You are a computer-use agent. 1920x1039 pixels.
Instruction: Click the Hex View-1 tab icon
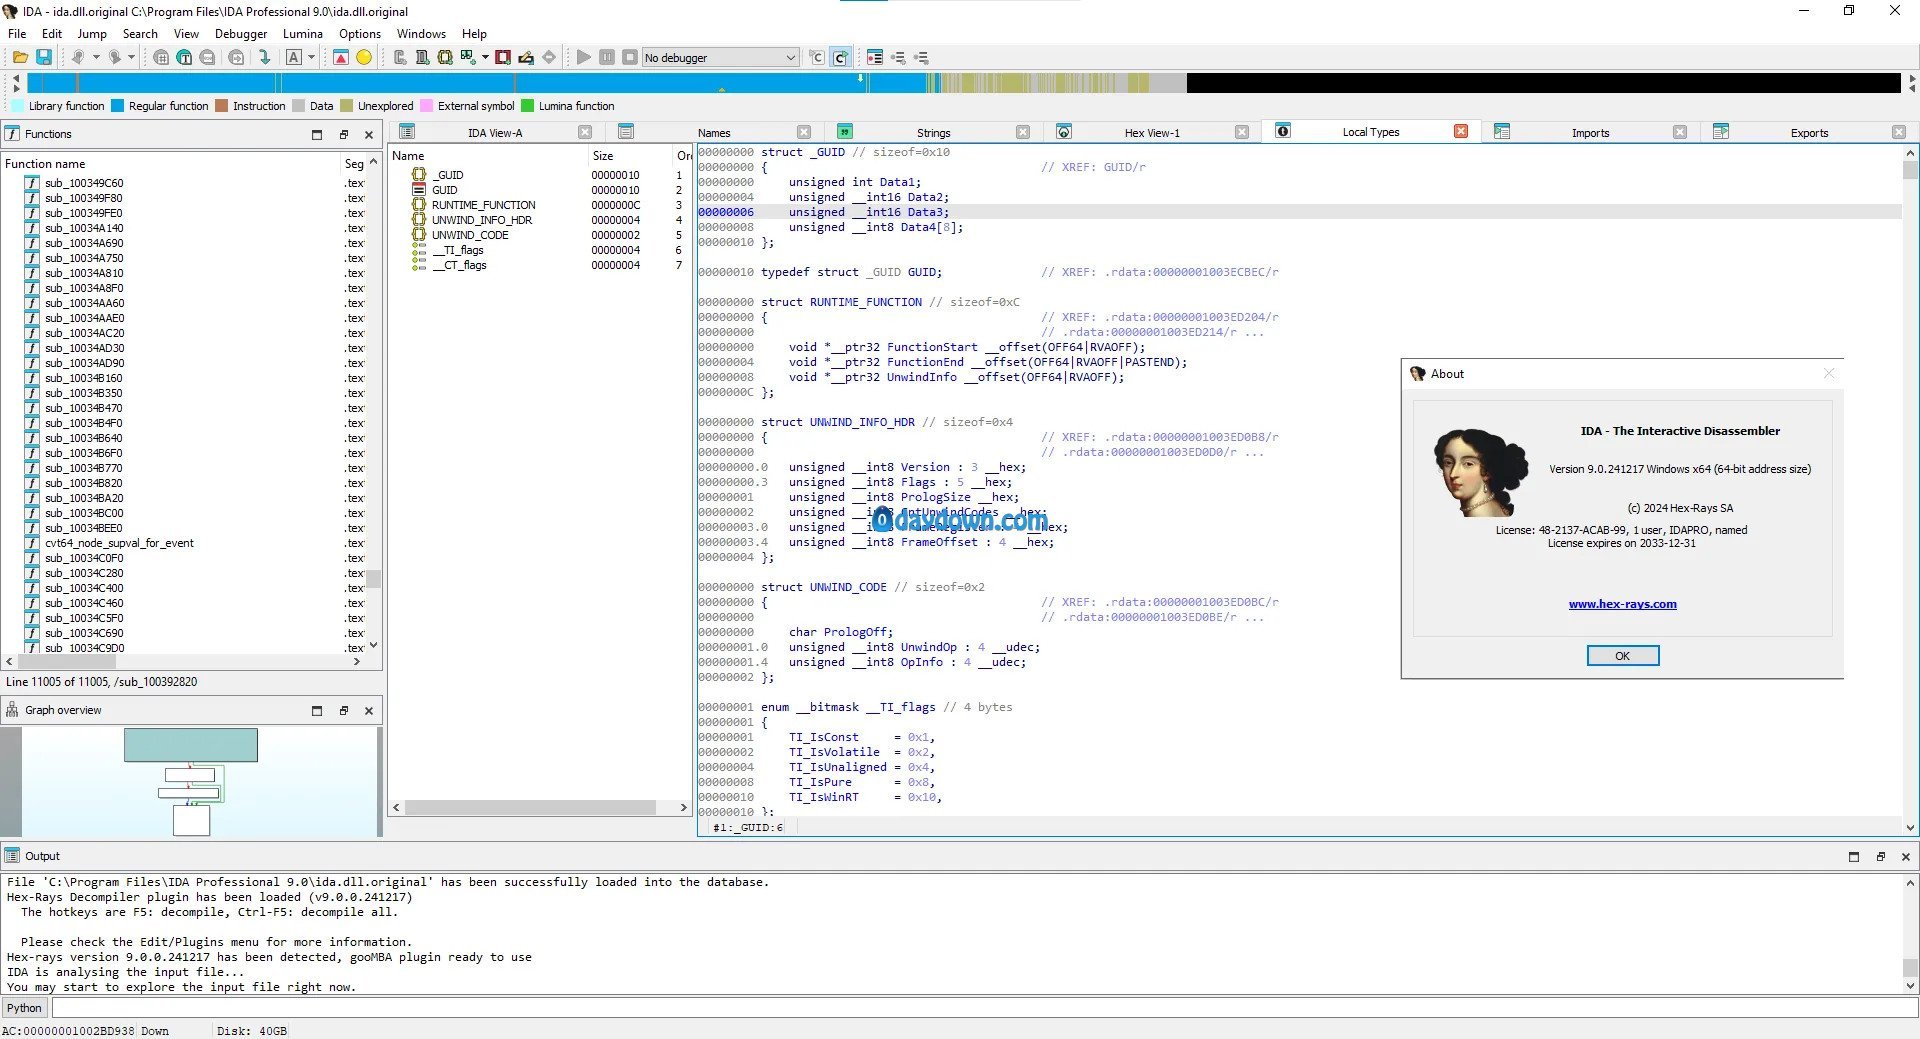[1064, 132]
